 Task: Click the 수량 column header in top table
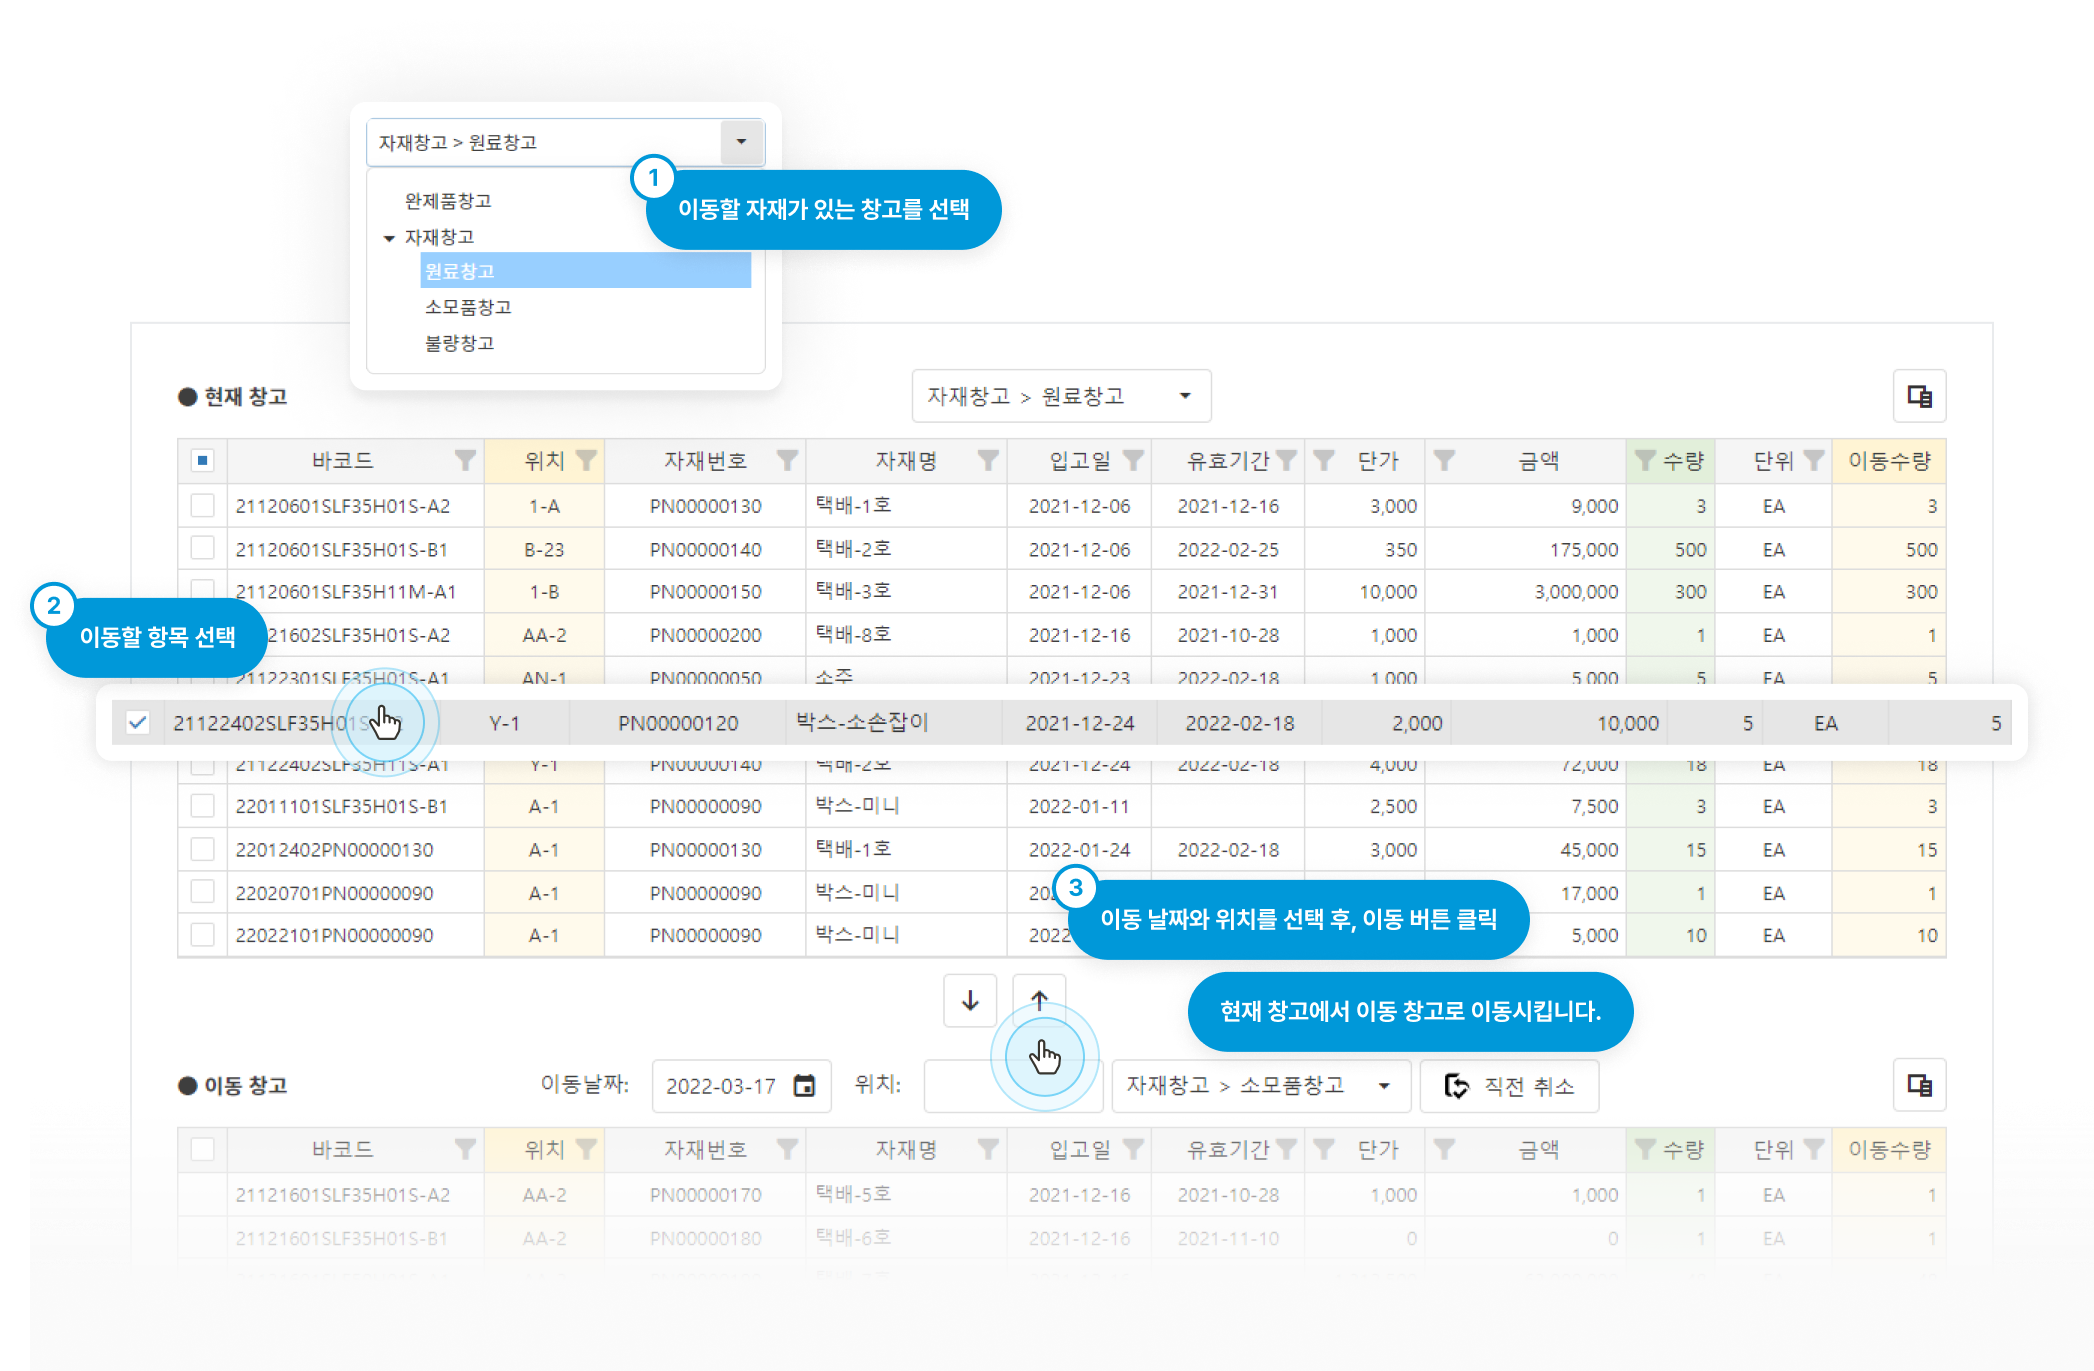[1683, 460]
